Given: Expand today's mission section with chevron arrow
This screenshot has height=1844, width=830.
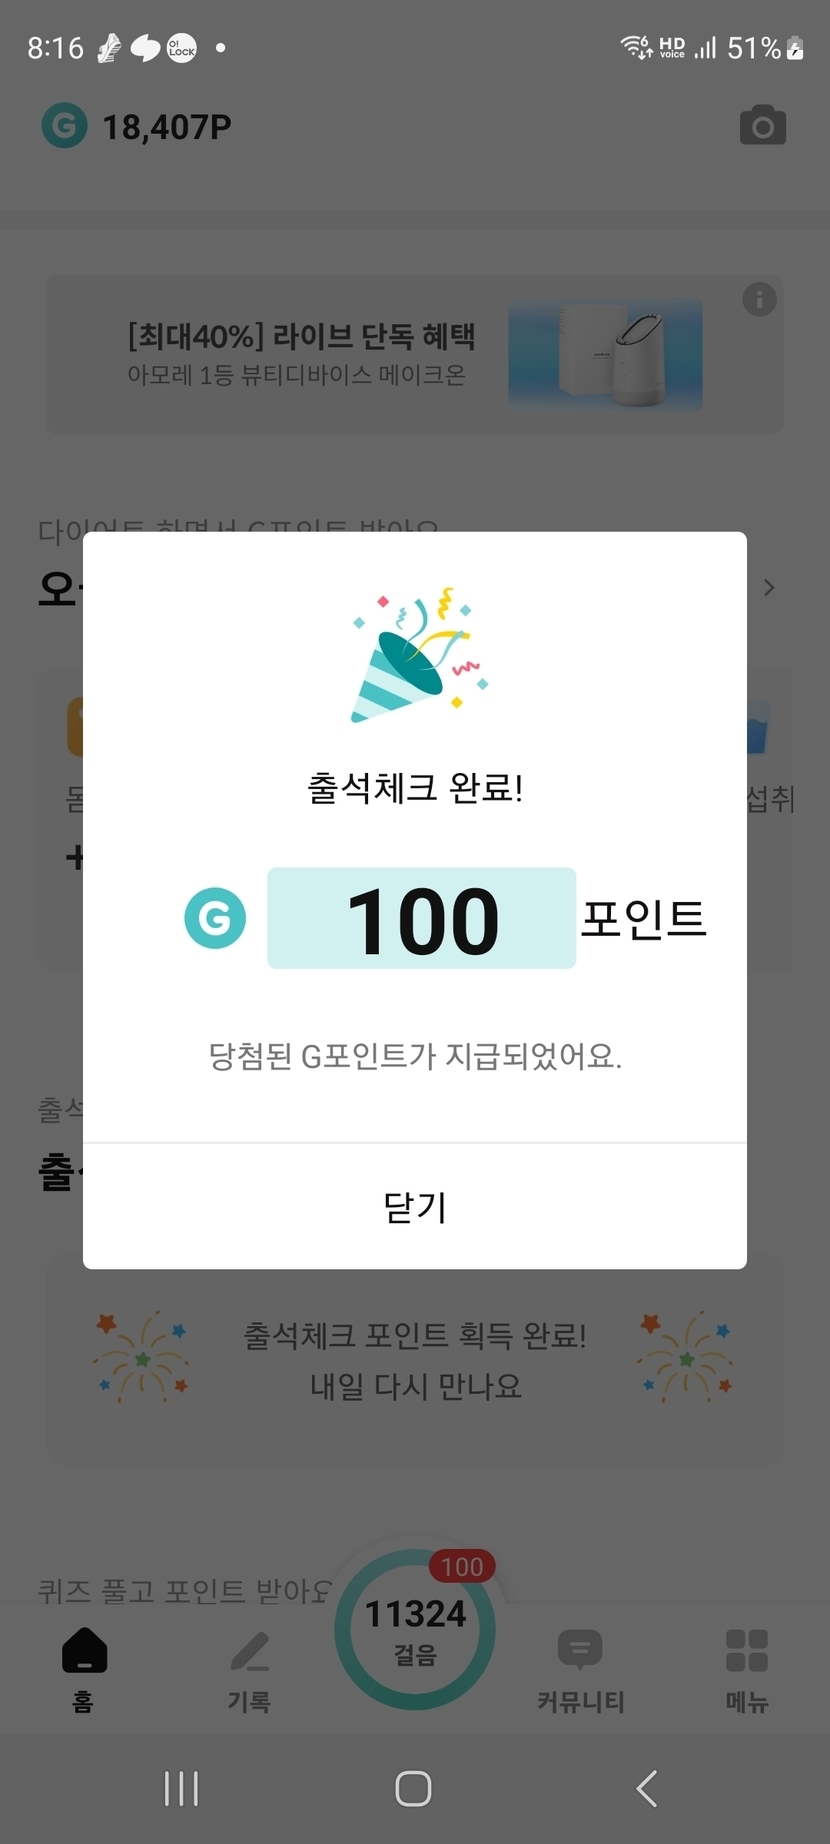Looking at the screenshot, I should click(x=768, y=587).
